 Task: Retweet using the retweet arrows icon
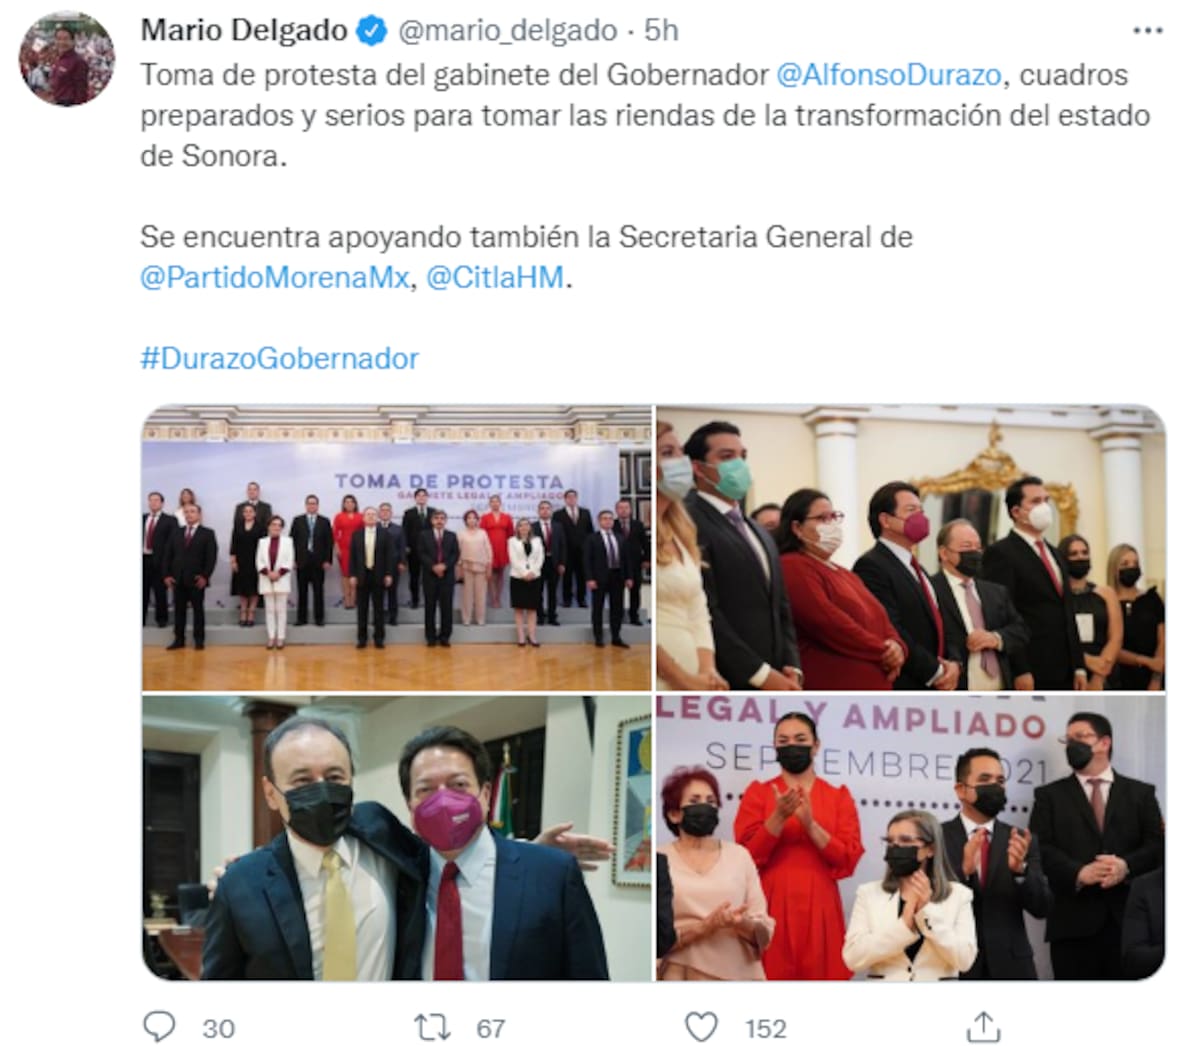(432, 1027)
